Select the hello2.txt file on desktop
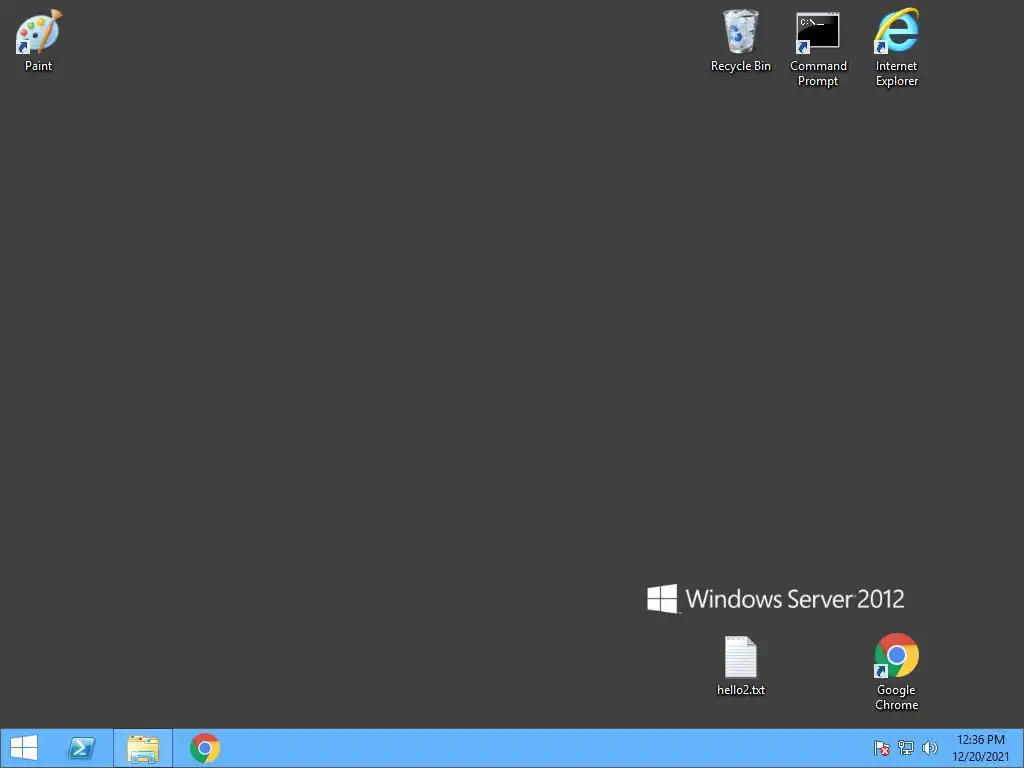Image resolution: width=1024 pixels, height=768 pixels. (x=741, y=665)
